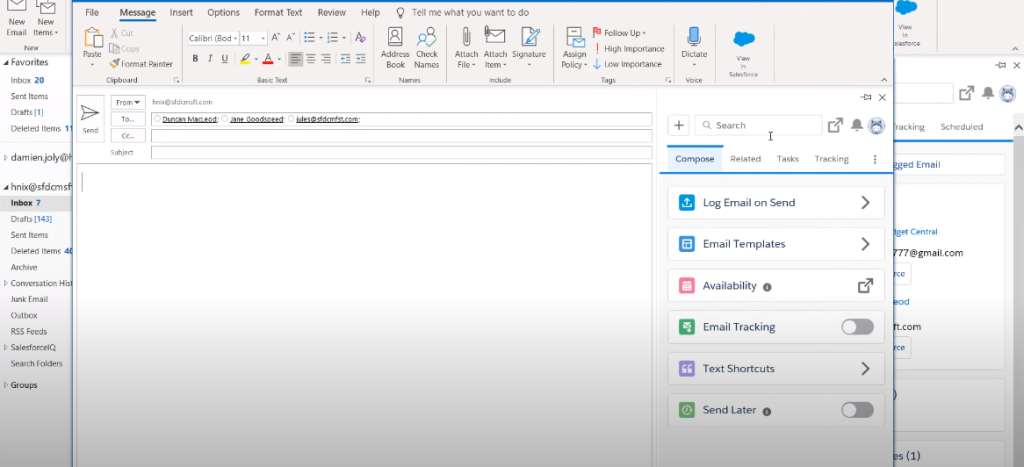The width and height of the screenshot is (1024, 467).
Task: Click the Send email button
Action: pos(90,116)
